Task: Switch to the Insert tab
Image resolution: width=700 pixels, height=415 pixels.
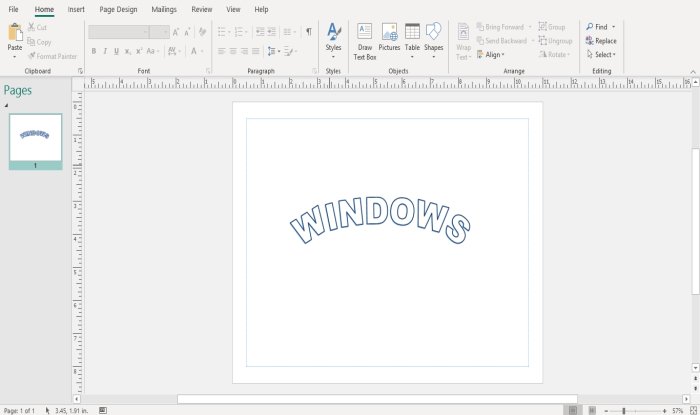Action: (x=76, y=9)
